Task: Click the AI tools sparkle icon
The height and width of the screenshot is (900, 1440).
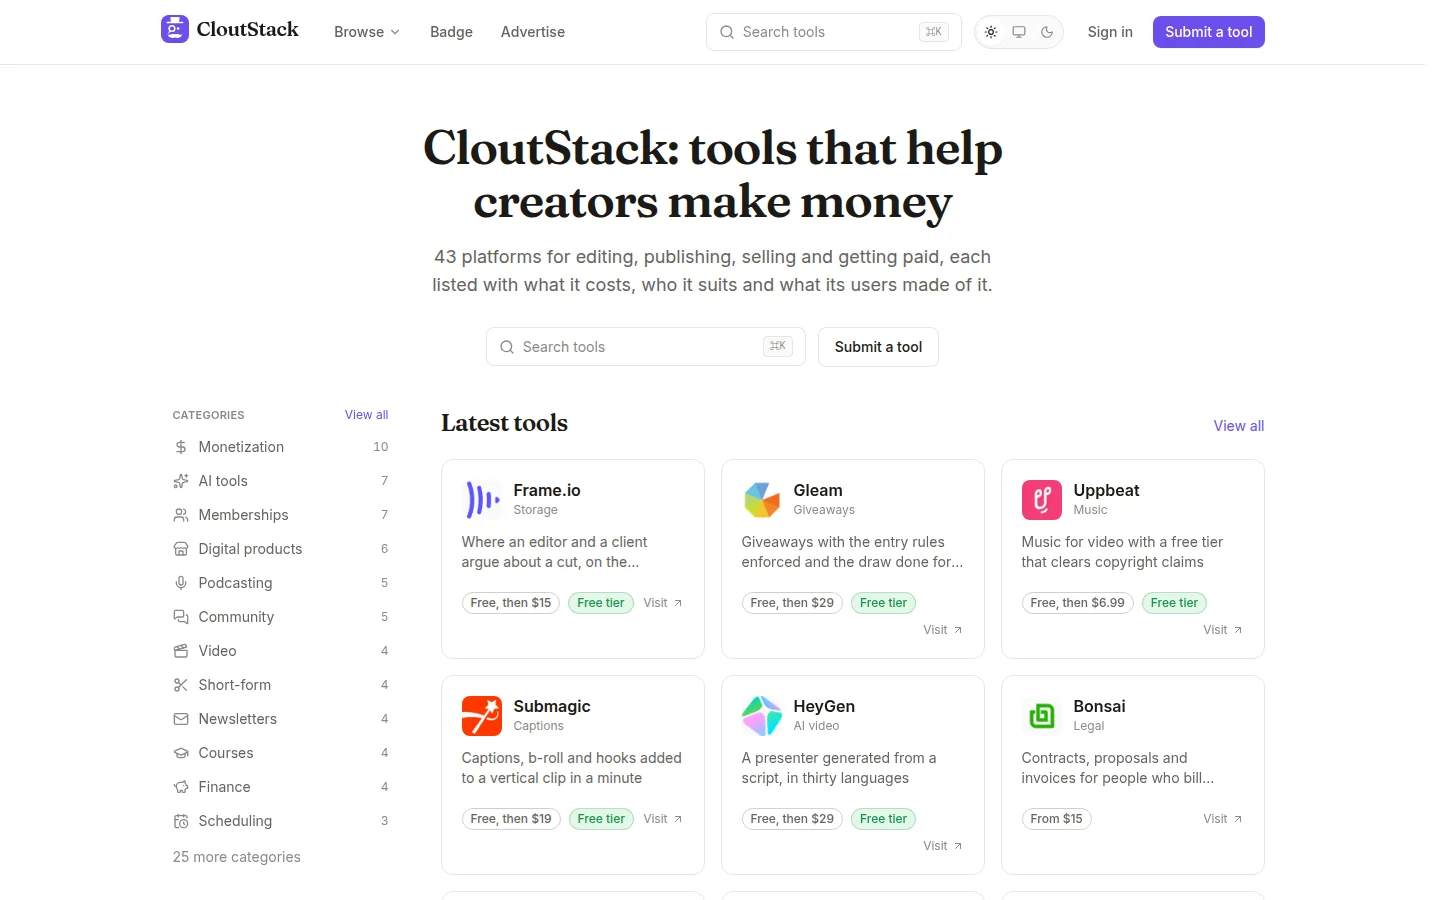Action: [181, 481]
